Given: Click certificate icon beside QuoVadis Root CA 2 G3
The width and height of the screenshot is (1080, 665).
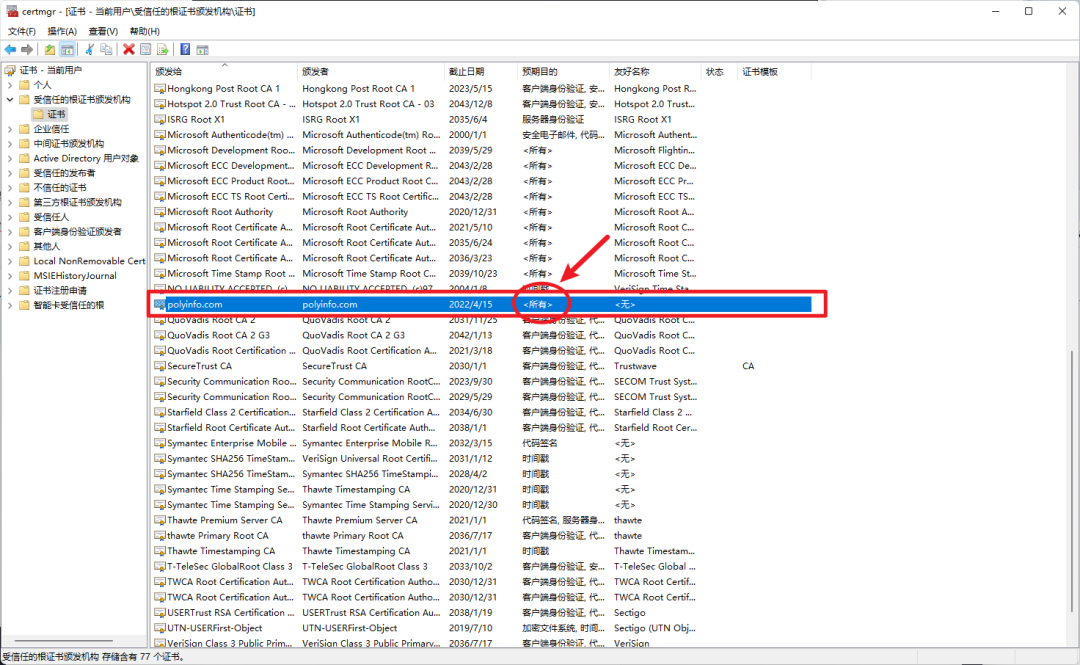Looking at the screenshot, I should (160, 335).
